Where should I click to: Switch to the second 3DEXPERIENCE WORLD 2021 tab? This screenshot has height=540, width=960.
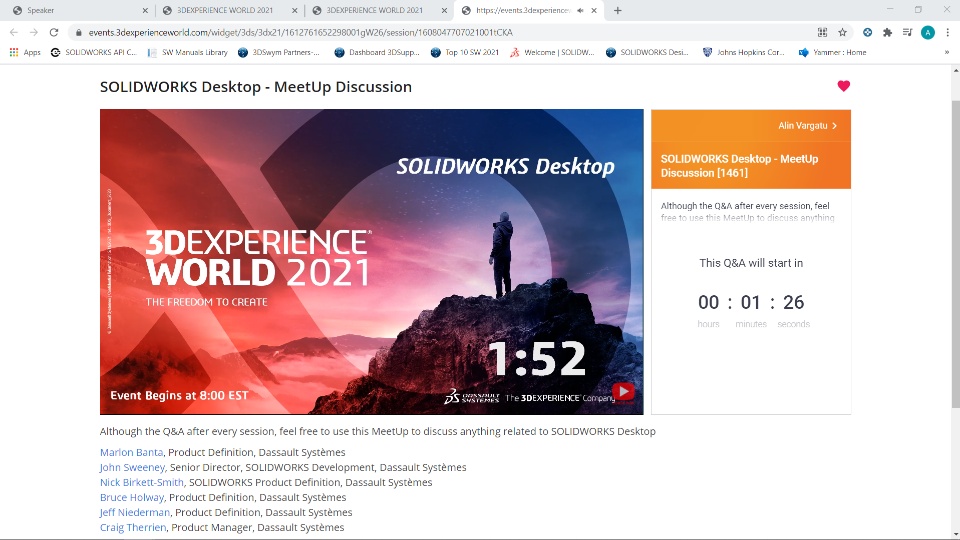pos(379,10)
